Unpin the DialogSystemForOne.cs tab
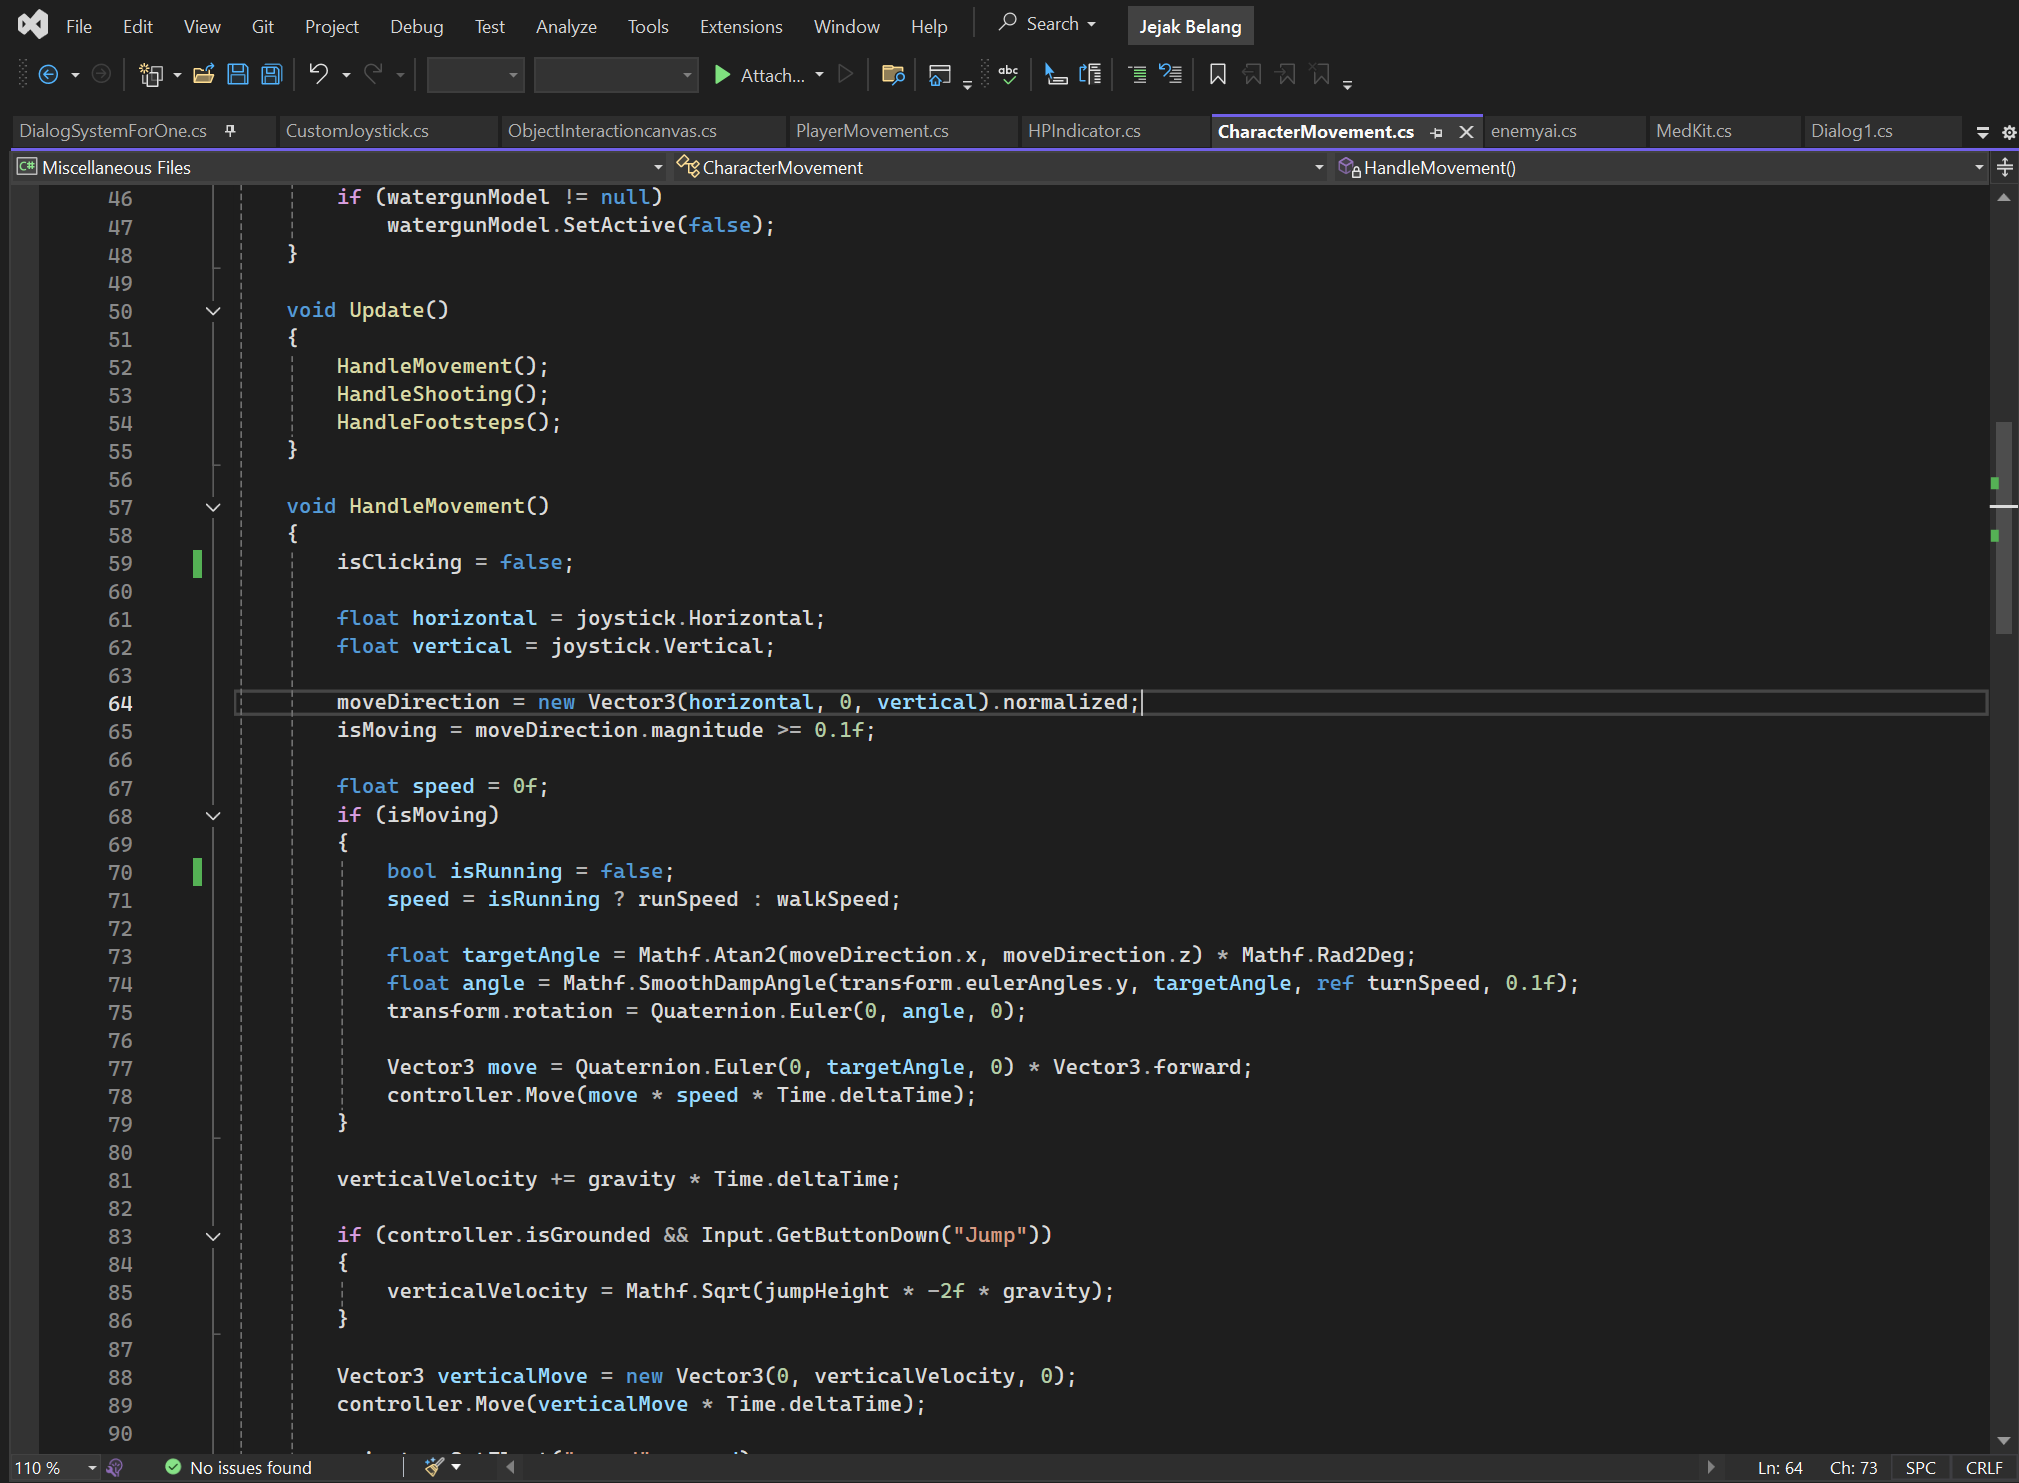This screenshot has width=2019, height=1483. click(x=231, y=130)
